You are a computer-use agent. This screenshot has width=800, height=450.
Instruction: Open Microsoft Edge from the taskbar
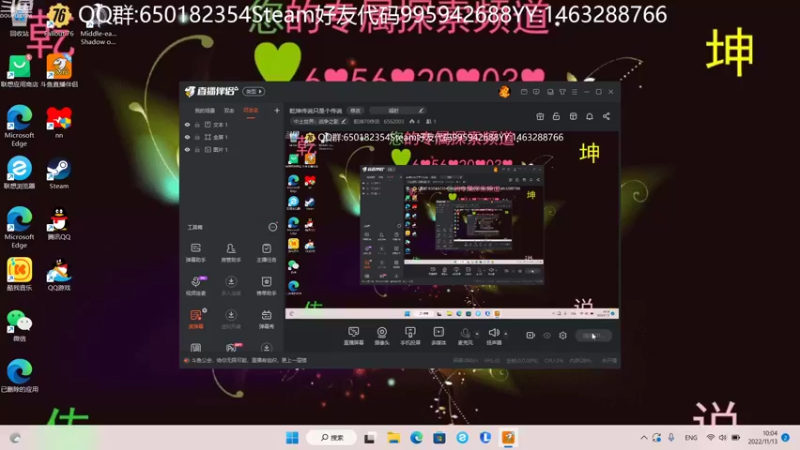[416, 438]
